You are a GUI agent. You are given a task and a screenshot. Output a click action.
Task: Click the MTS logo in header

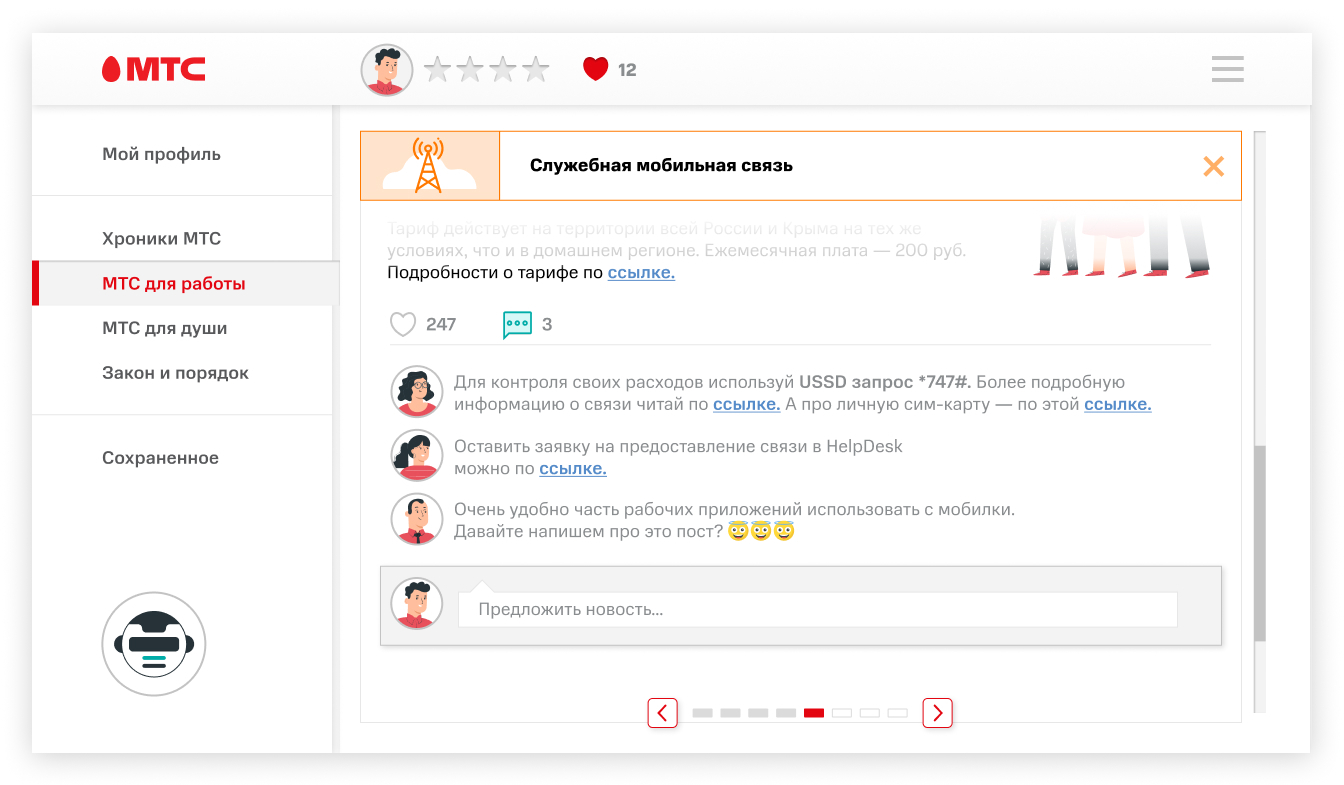(153, 69)
